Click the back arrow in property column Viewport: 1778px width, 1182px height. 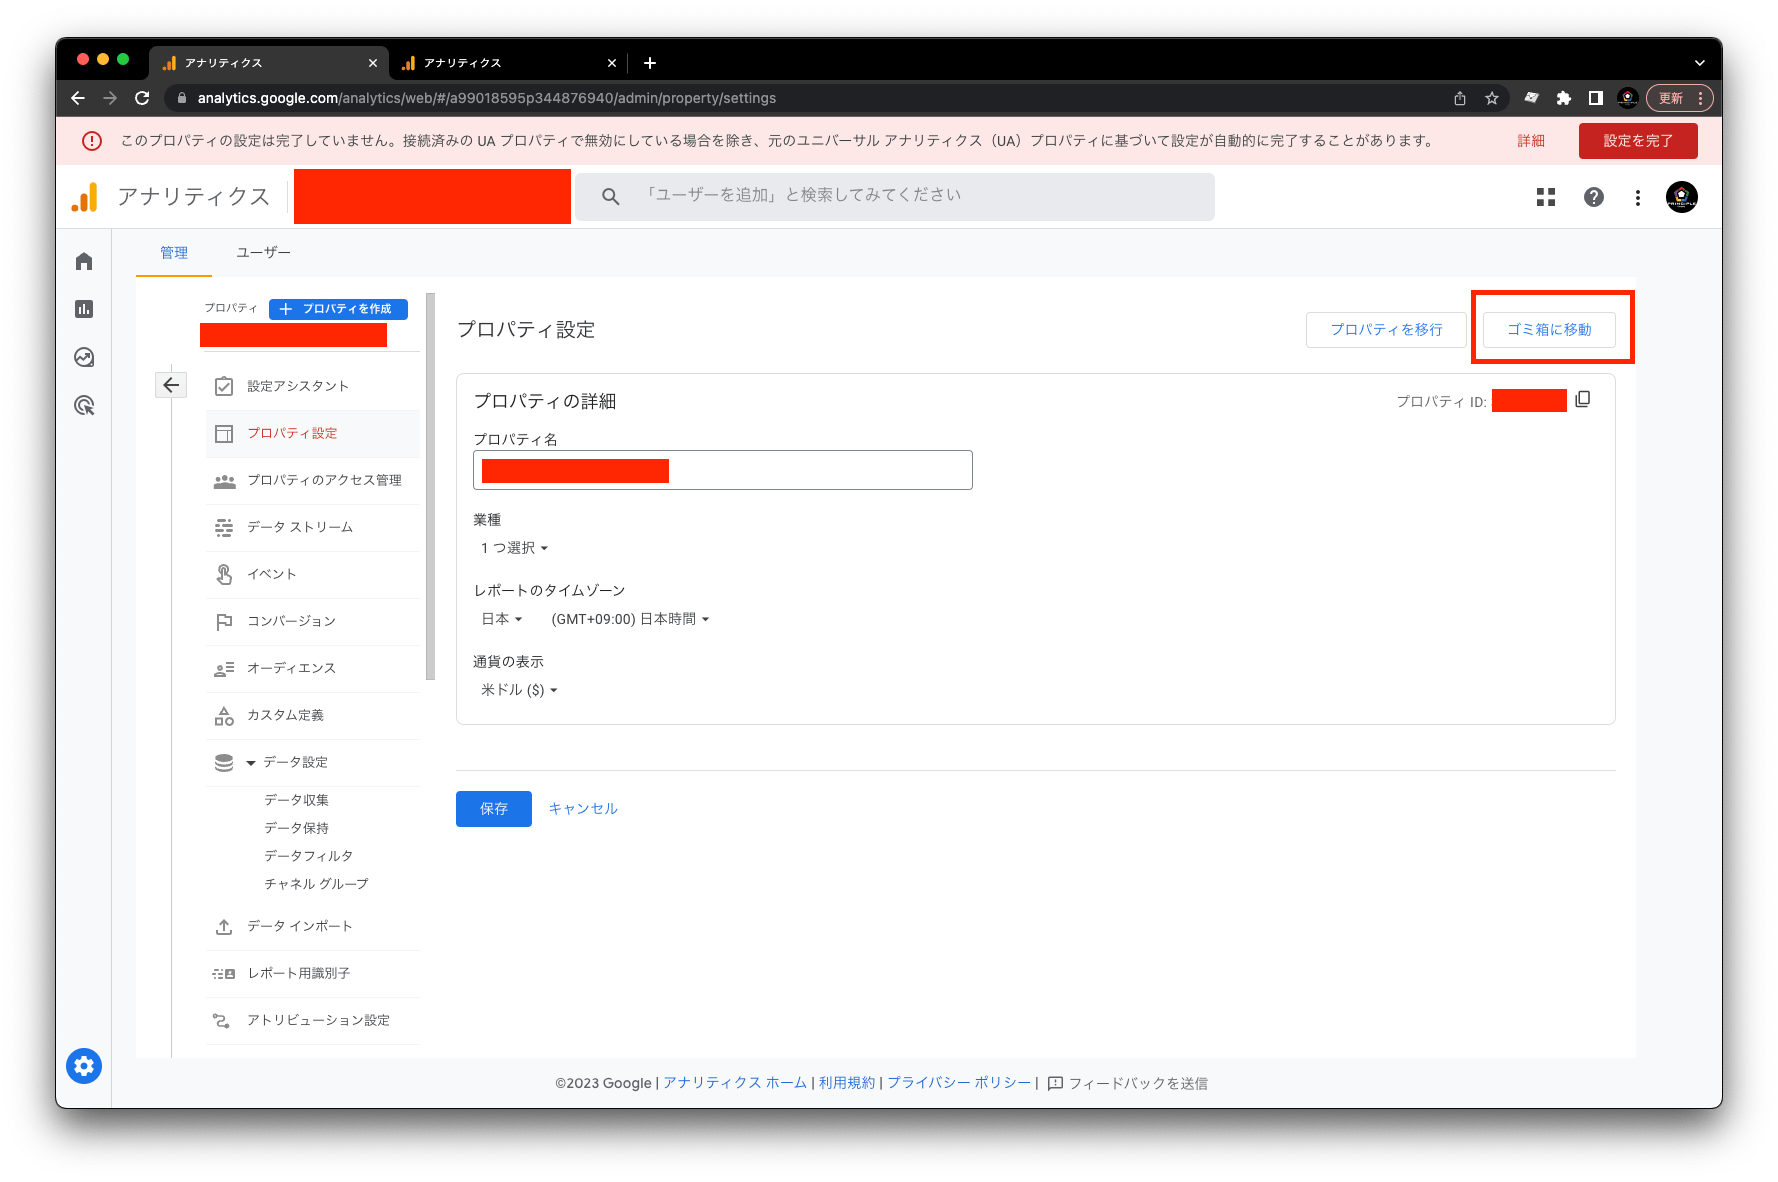click(x=171, y=385)
